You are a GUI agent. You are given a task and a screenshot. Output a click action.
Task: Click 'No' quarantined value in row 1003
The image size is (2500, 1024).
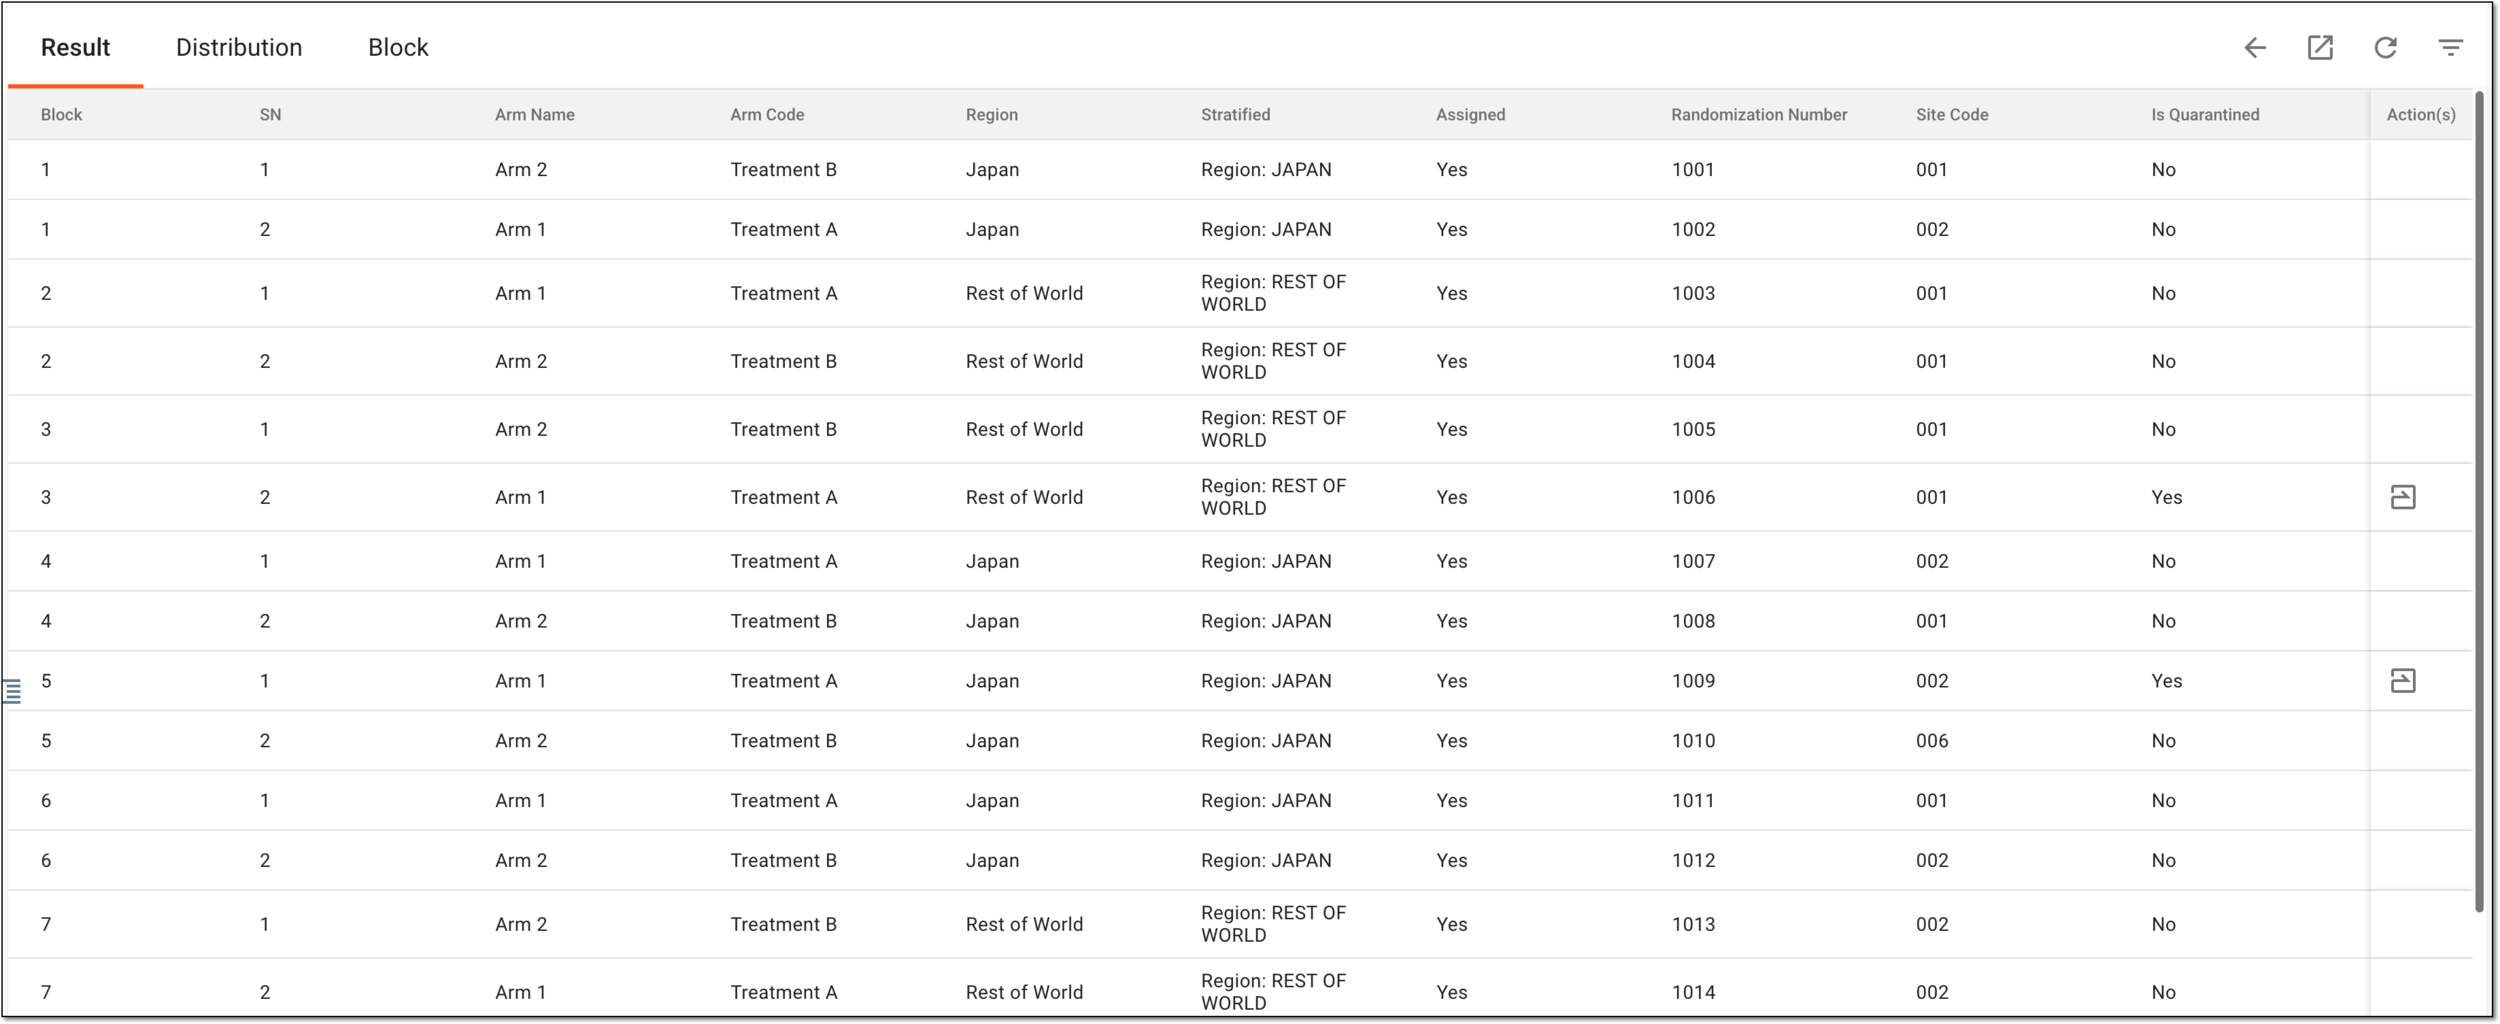tap(2163, 294)
